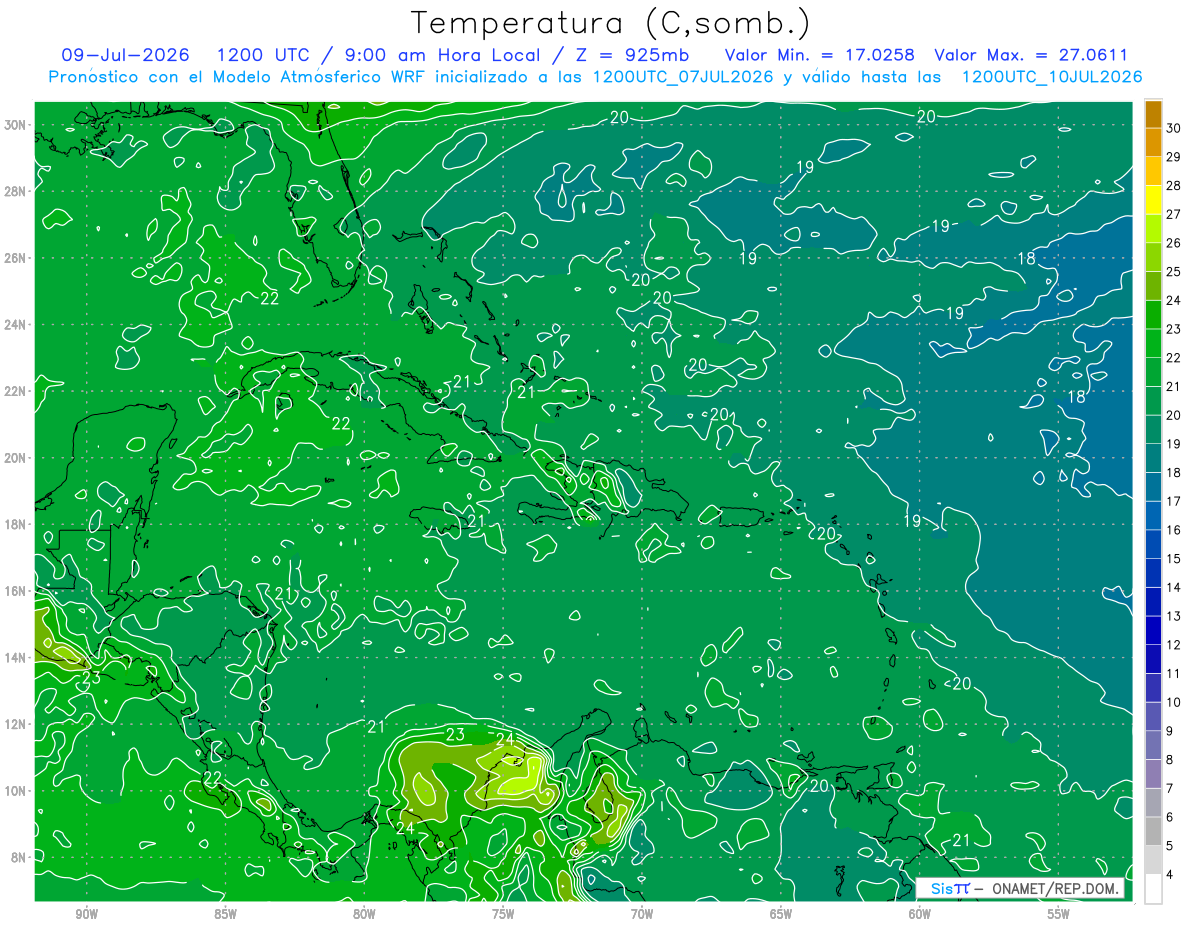Image resolution: width=1200 pixels, height=927 pixels.
Task: Click the '22N' latitude label
Action: (15, 391)
